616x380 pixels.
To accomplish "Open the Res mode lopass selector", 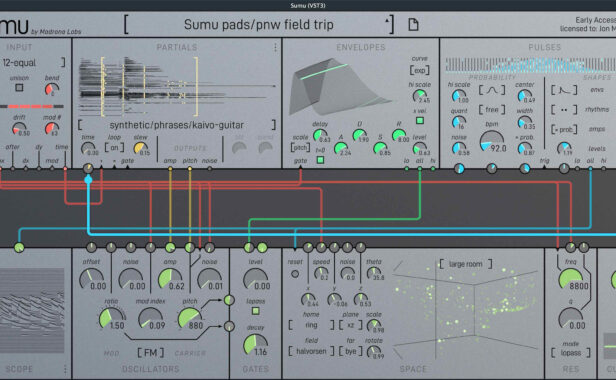I will [570, 352].
